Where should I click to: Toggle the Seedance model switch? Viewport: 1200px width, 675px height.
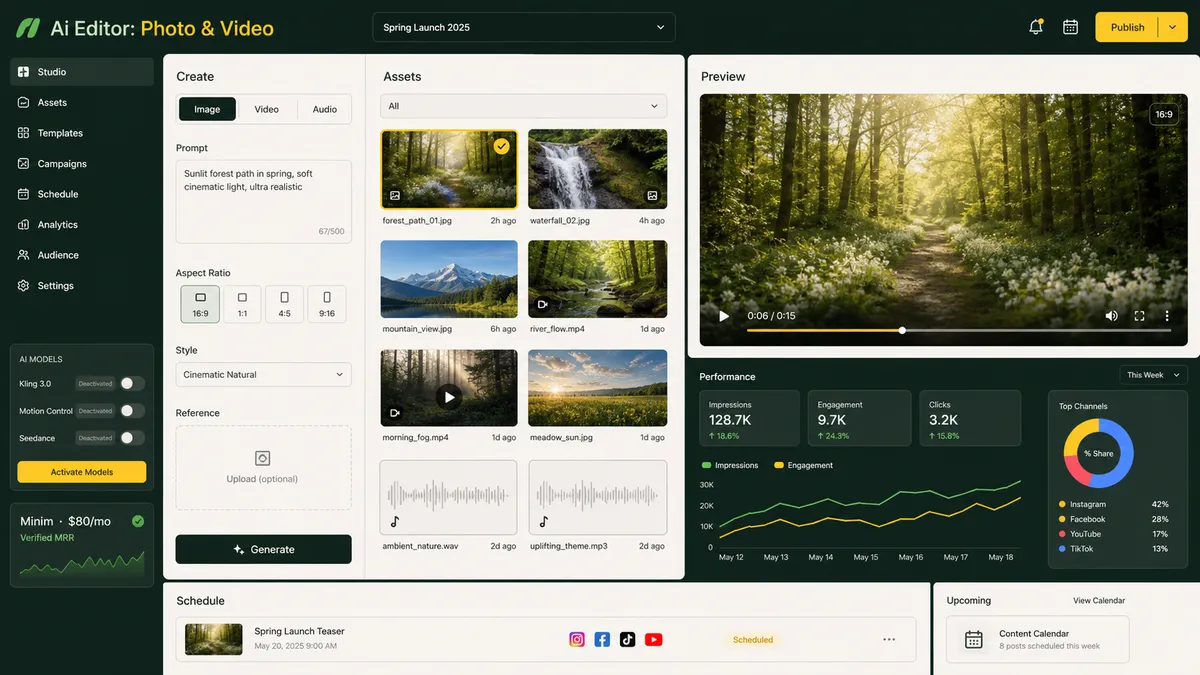[x=132, y=438]
